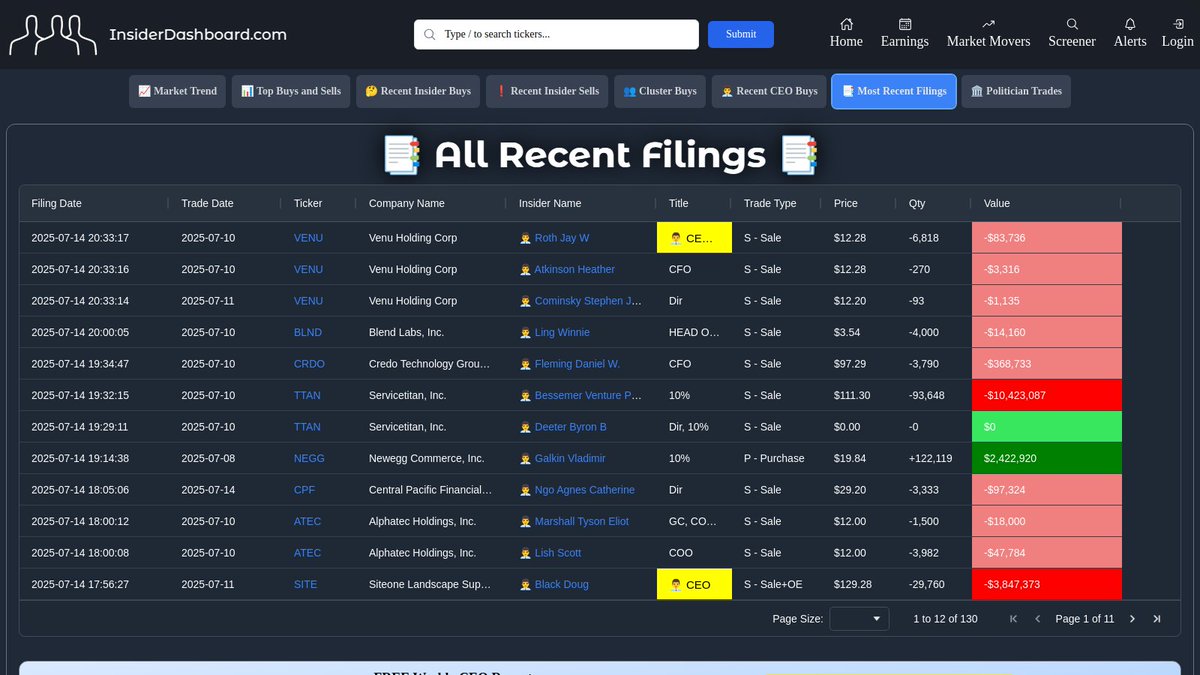Select the Most Recent Filings tab
The width and height of the screenshot is (1200, 675).
[894, 91]
